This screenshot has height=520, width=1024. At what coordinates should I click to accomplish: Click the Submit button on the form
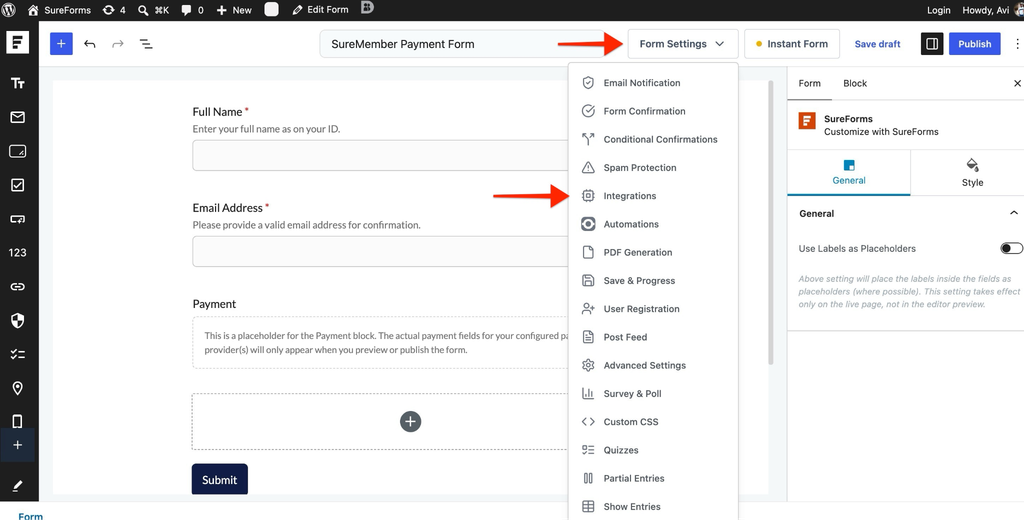(x=219, y=479)
